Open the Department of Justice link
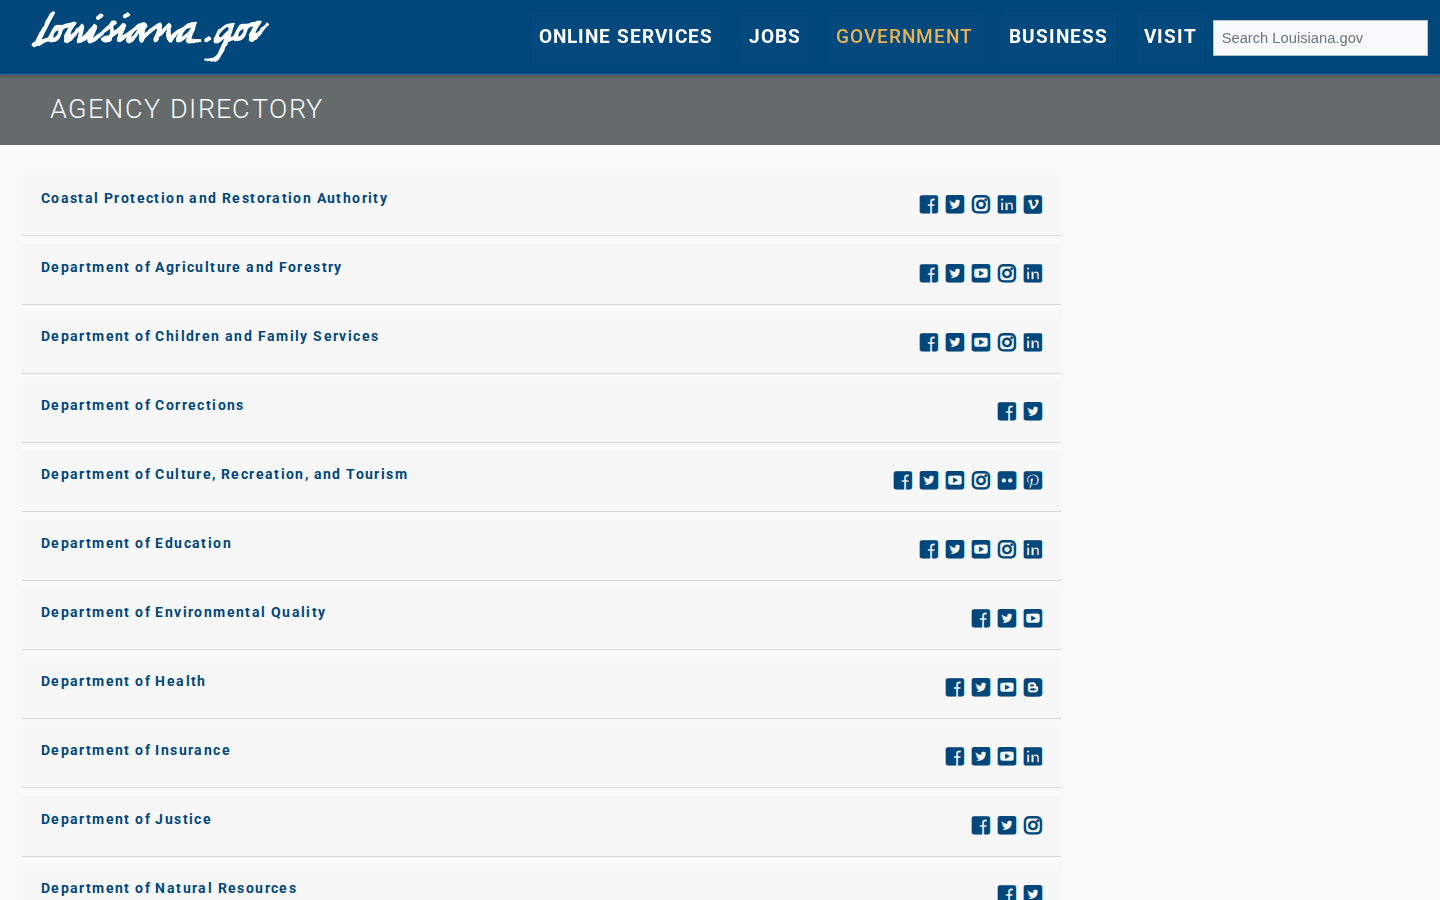The width and height of the screenshot is (1440, 900). tap(126, 819)
